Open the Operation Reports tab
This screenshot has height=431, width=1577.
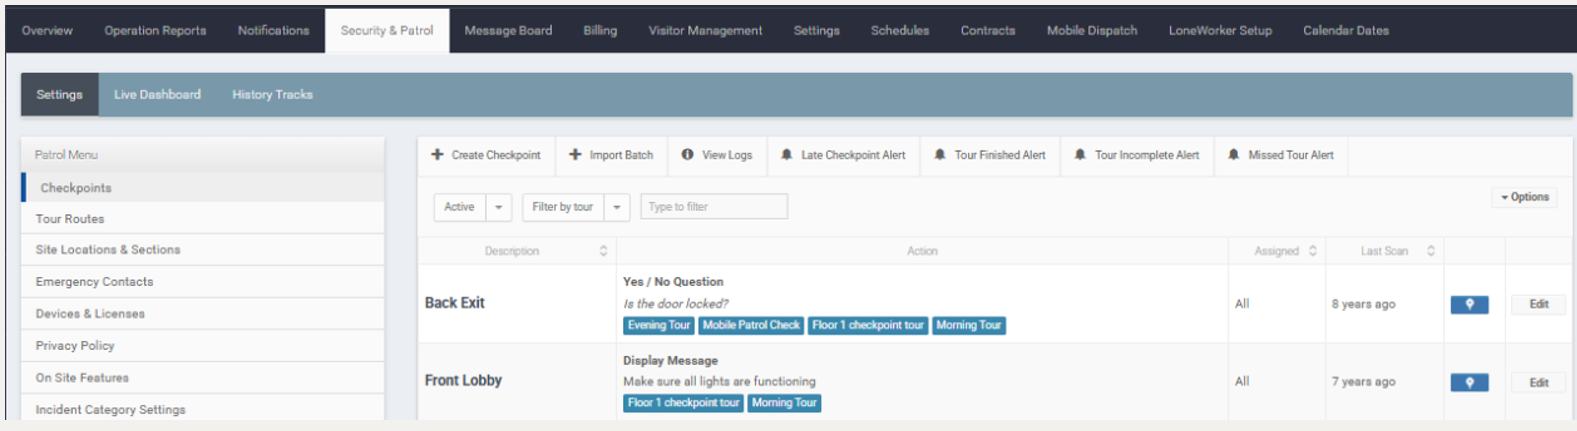155,31
